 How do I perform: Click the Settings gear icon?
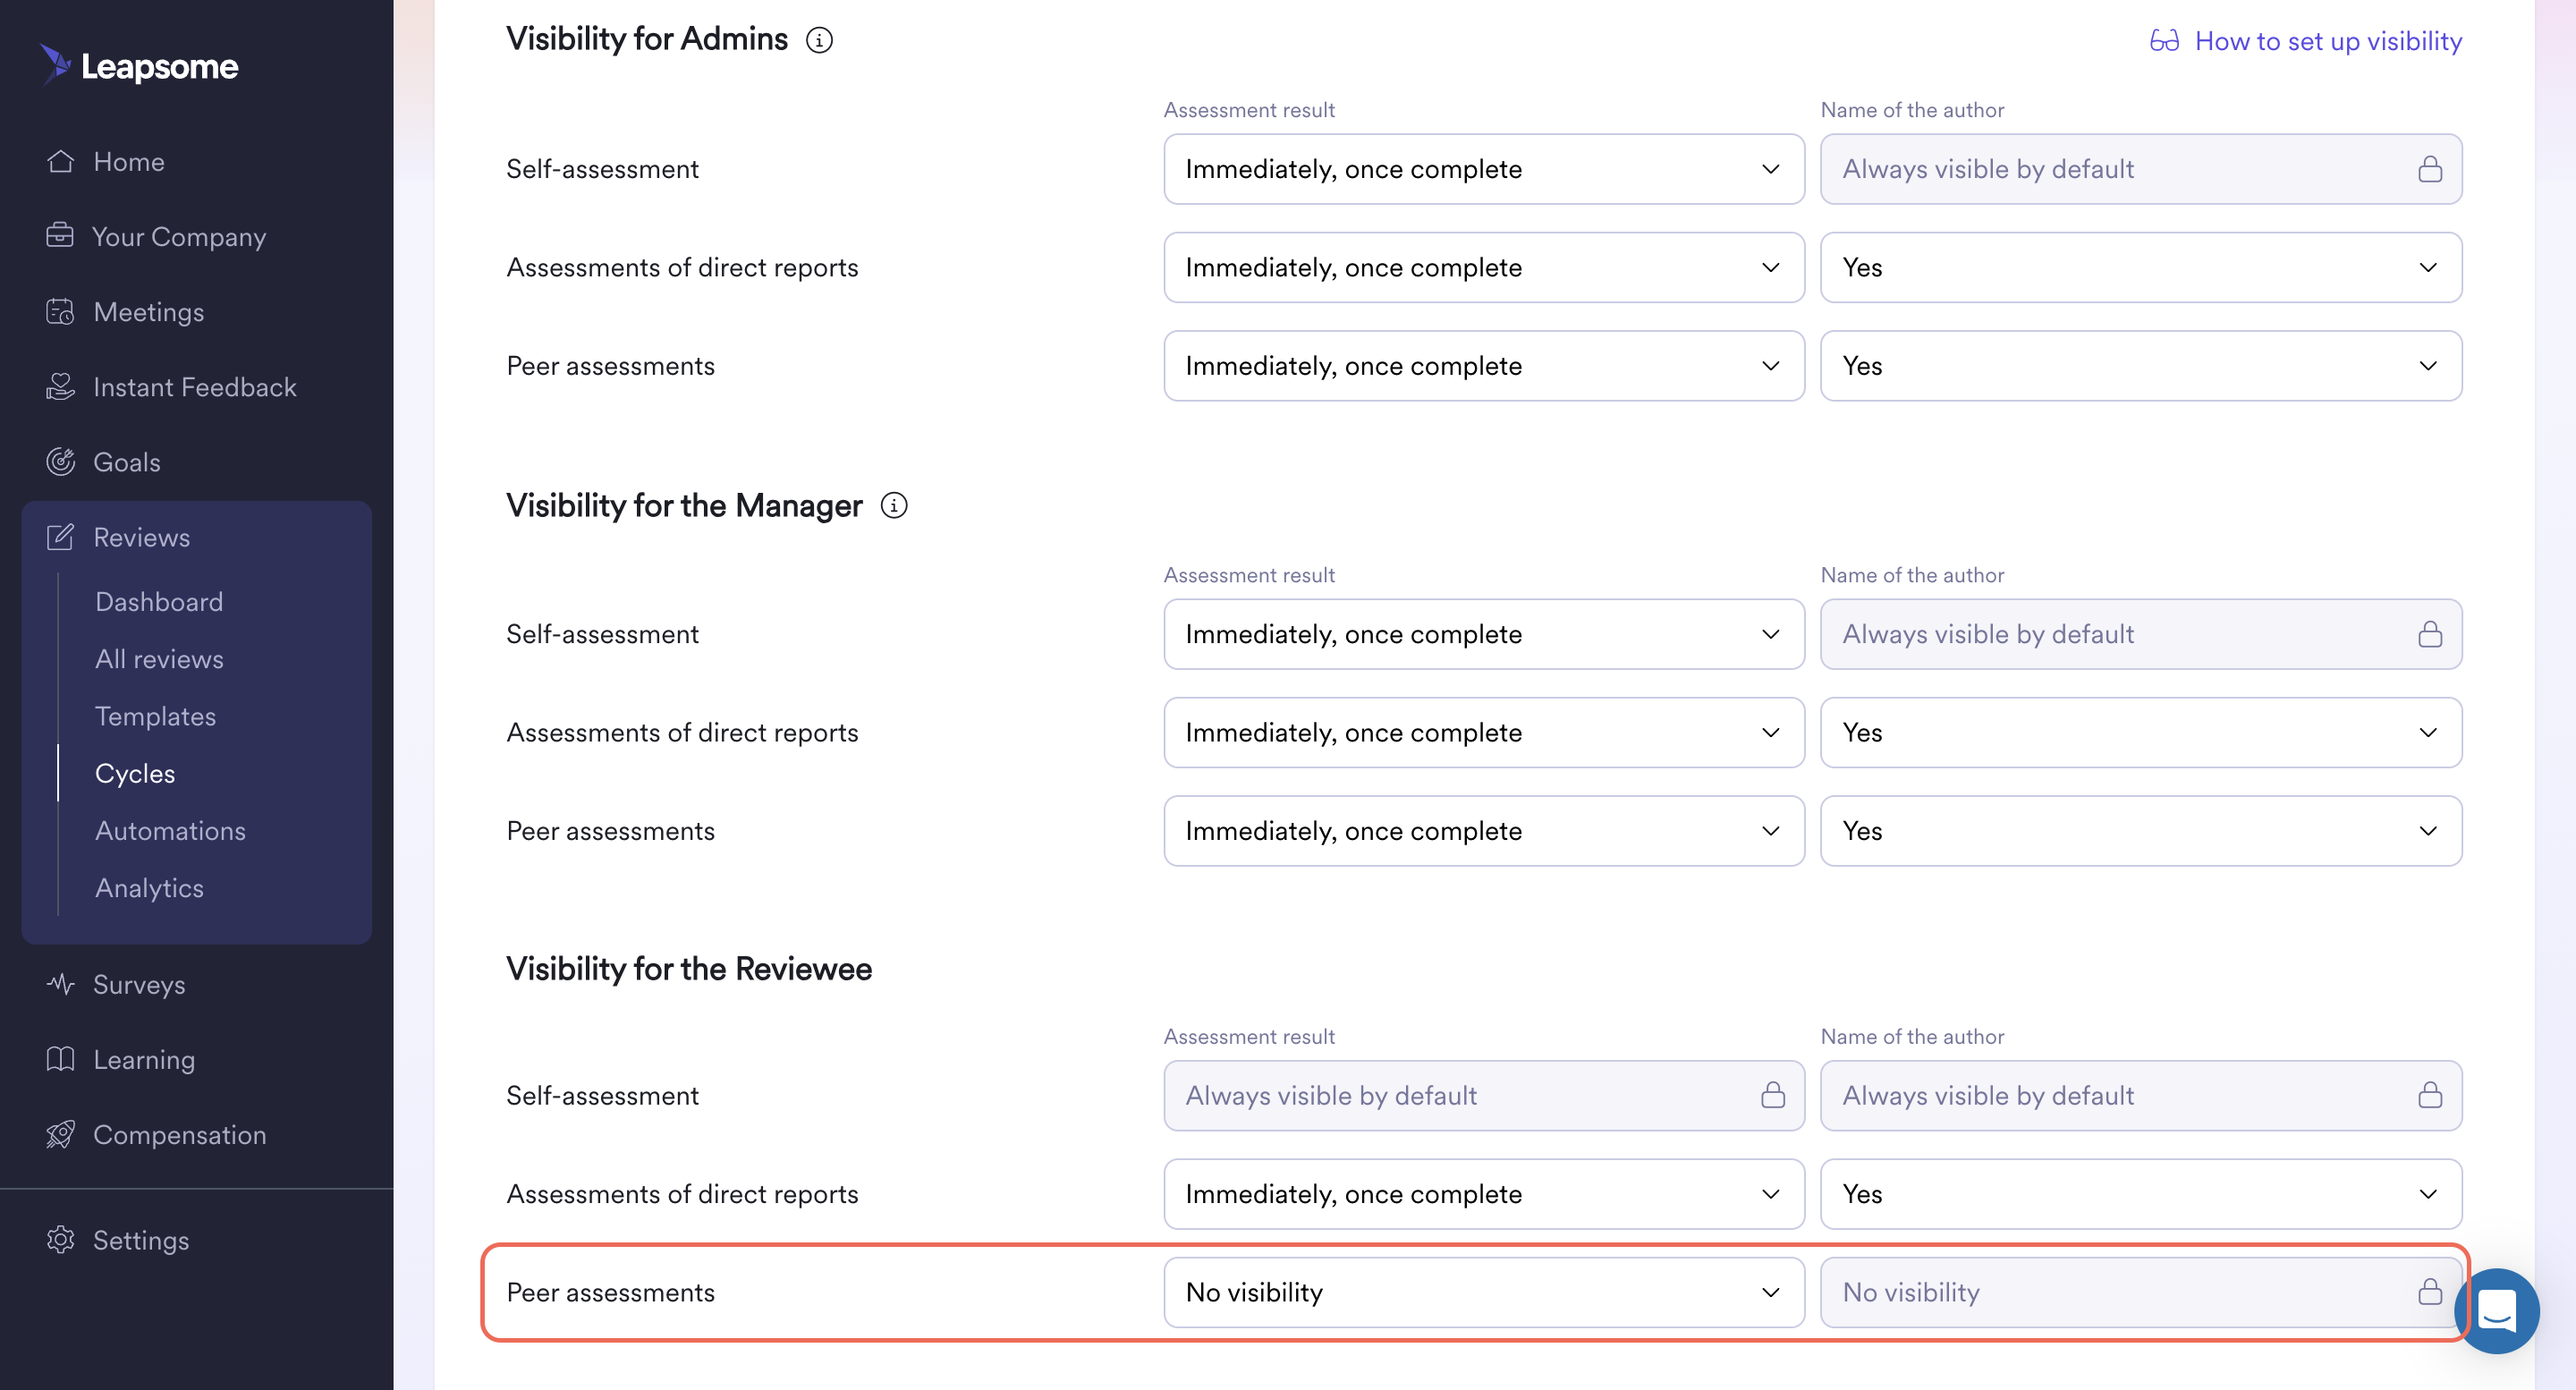[x=60, y=1240]
